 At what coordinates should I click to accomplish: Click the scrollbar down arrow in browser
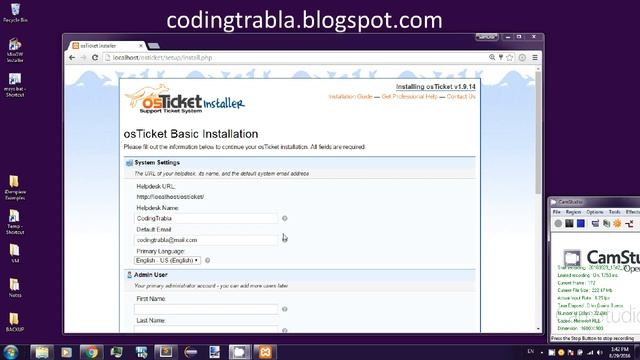coord(538,329)
